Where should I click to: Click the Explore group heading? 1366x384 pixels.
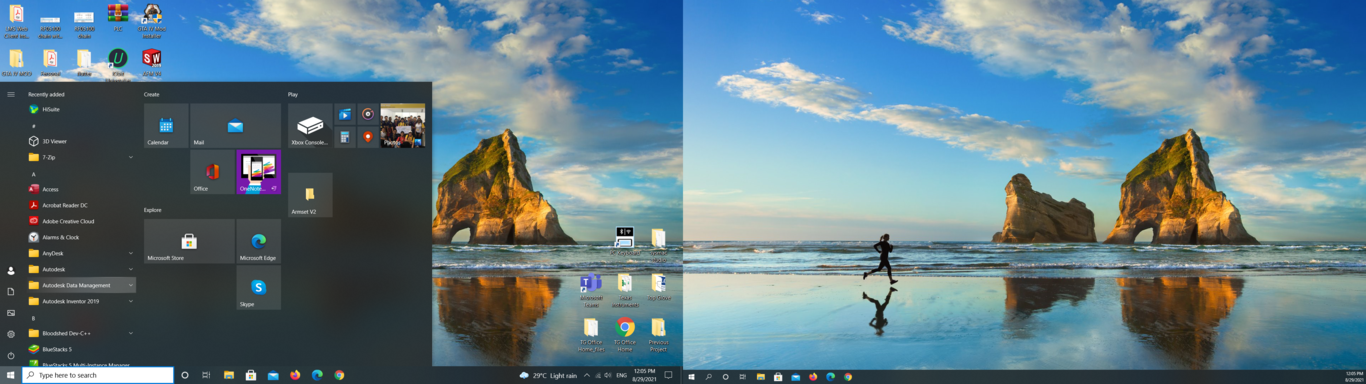point(153,210)
